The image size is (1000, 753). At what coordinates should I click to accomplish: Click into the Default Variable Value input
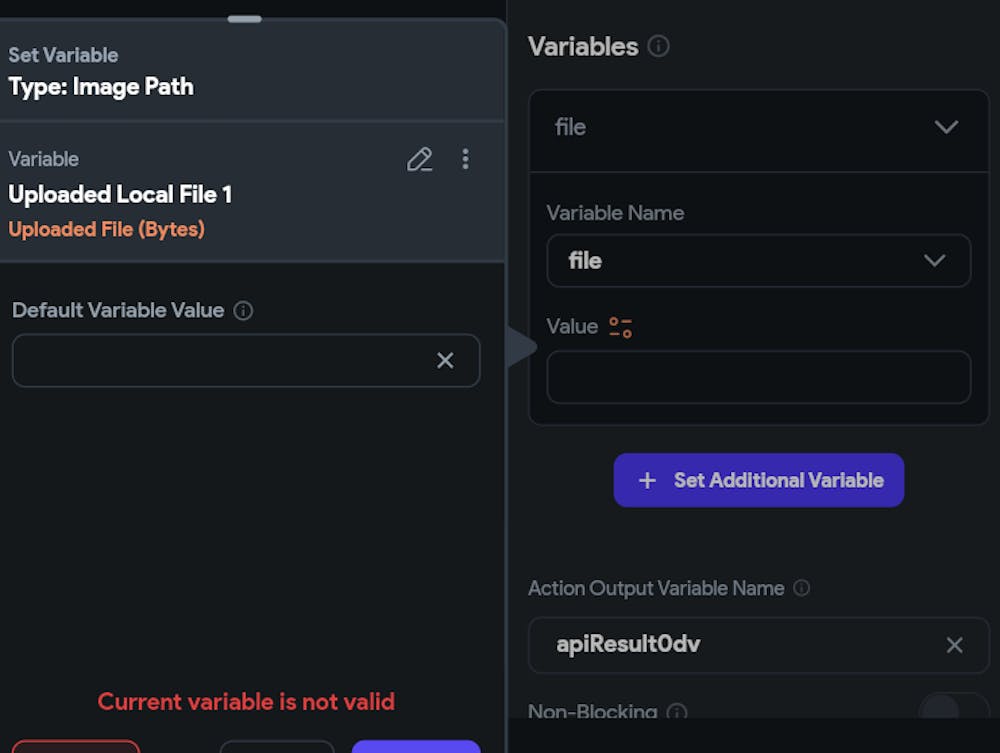pos(220,360)
